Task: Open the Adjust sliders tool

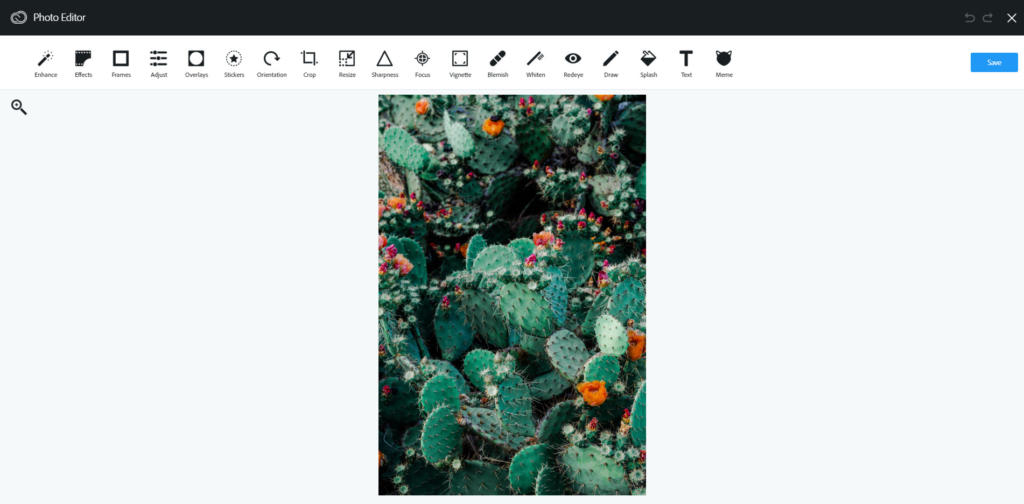Action: [x=159, y=64]
